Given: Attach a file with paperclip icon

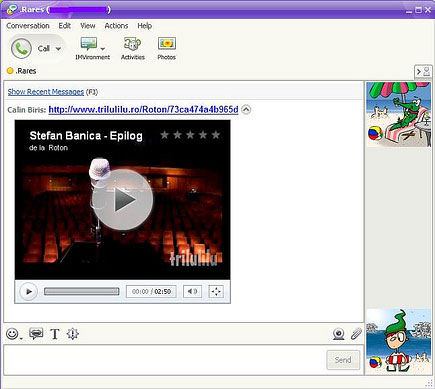Looking at the screenshot, I should (x=356, y=334).
